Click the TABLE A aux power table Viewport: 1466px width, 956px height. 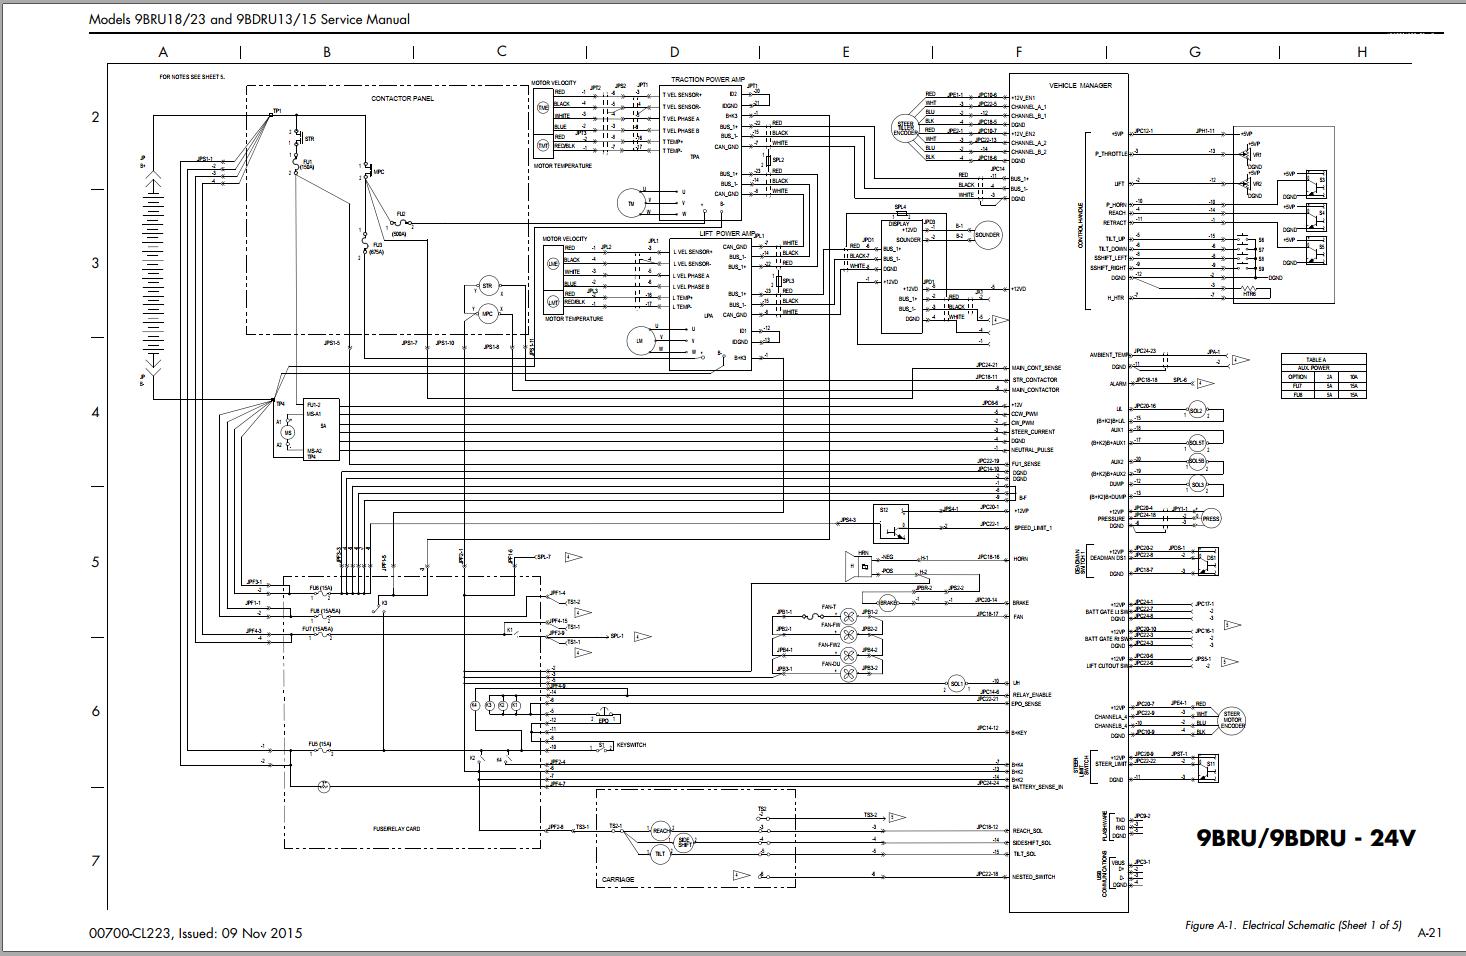pos(1323,376)
